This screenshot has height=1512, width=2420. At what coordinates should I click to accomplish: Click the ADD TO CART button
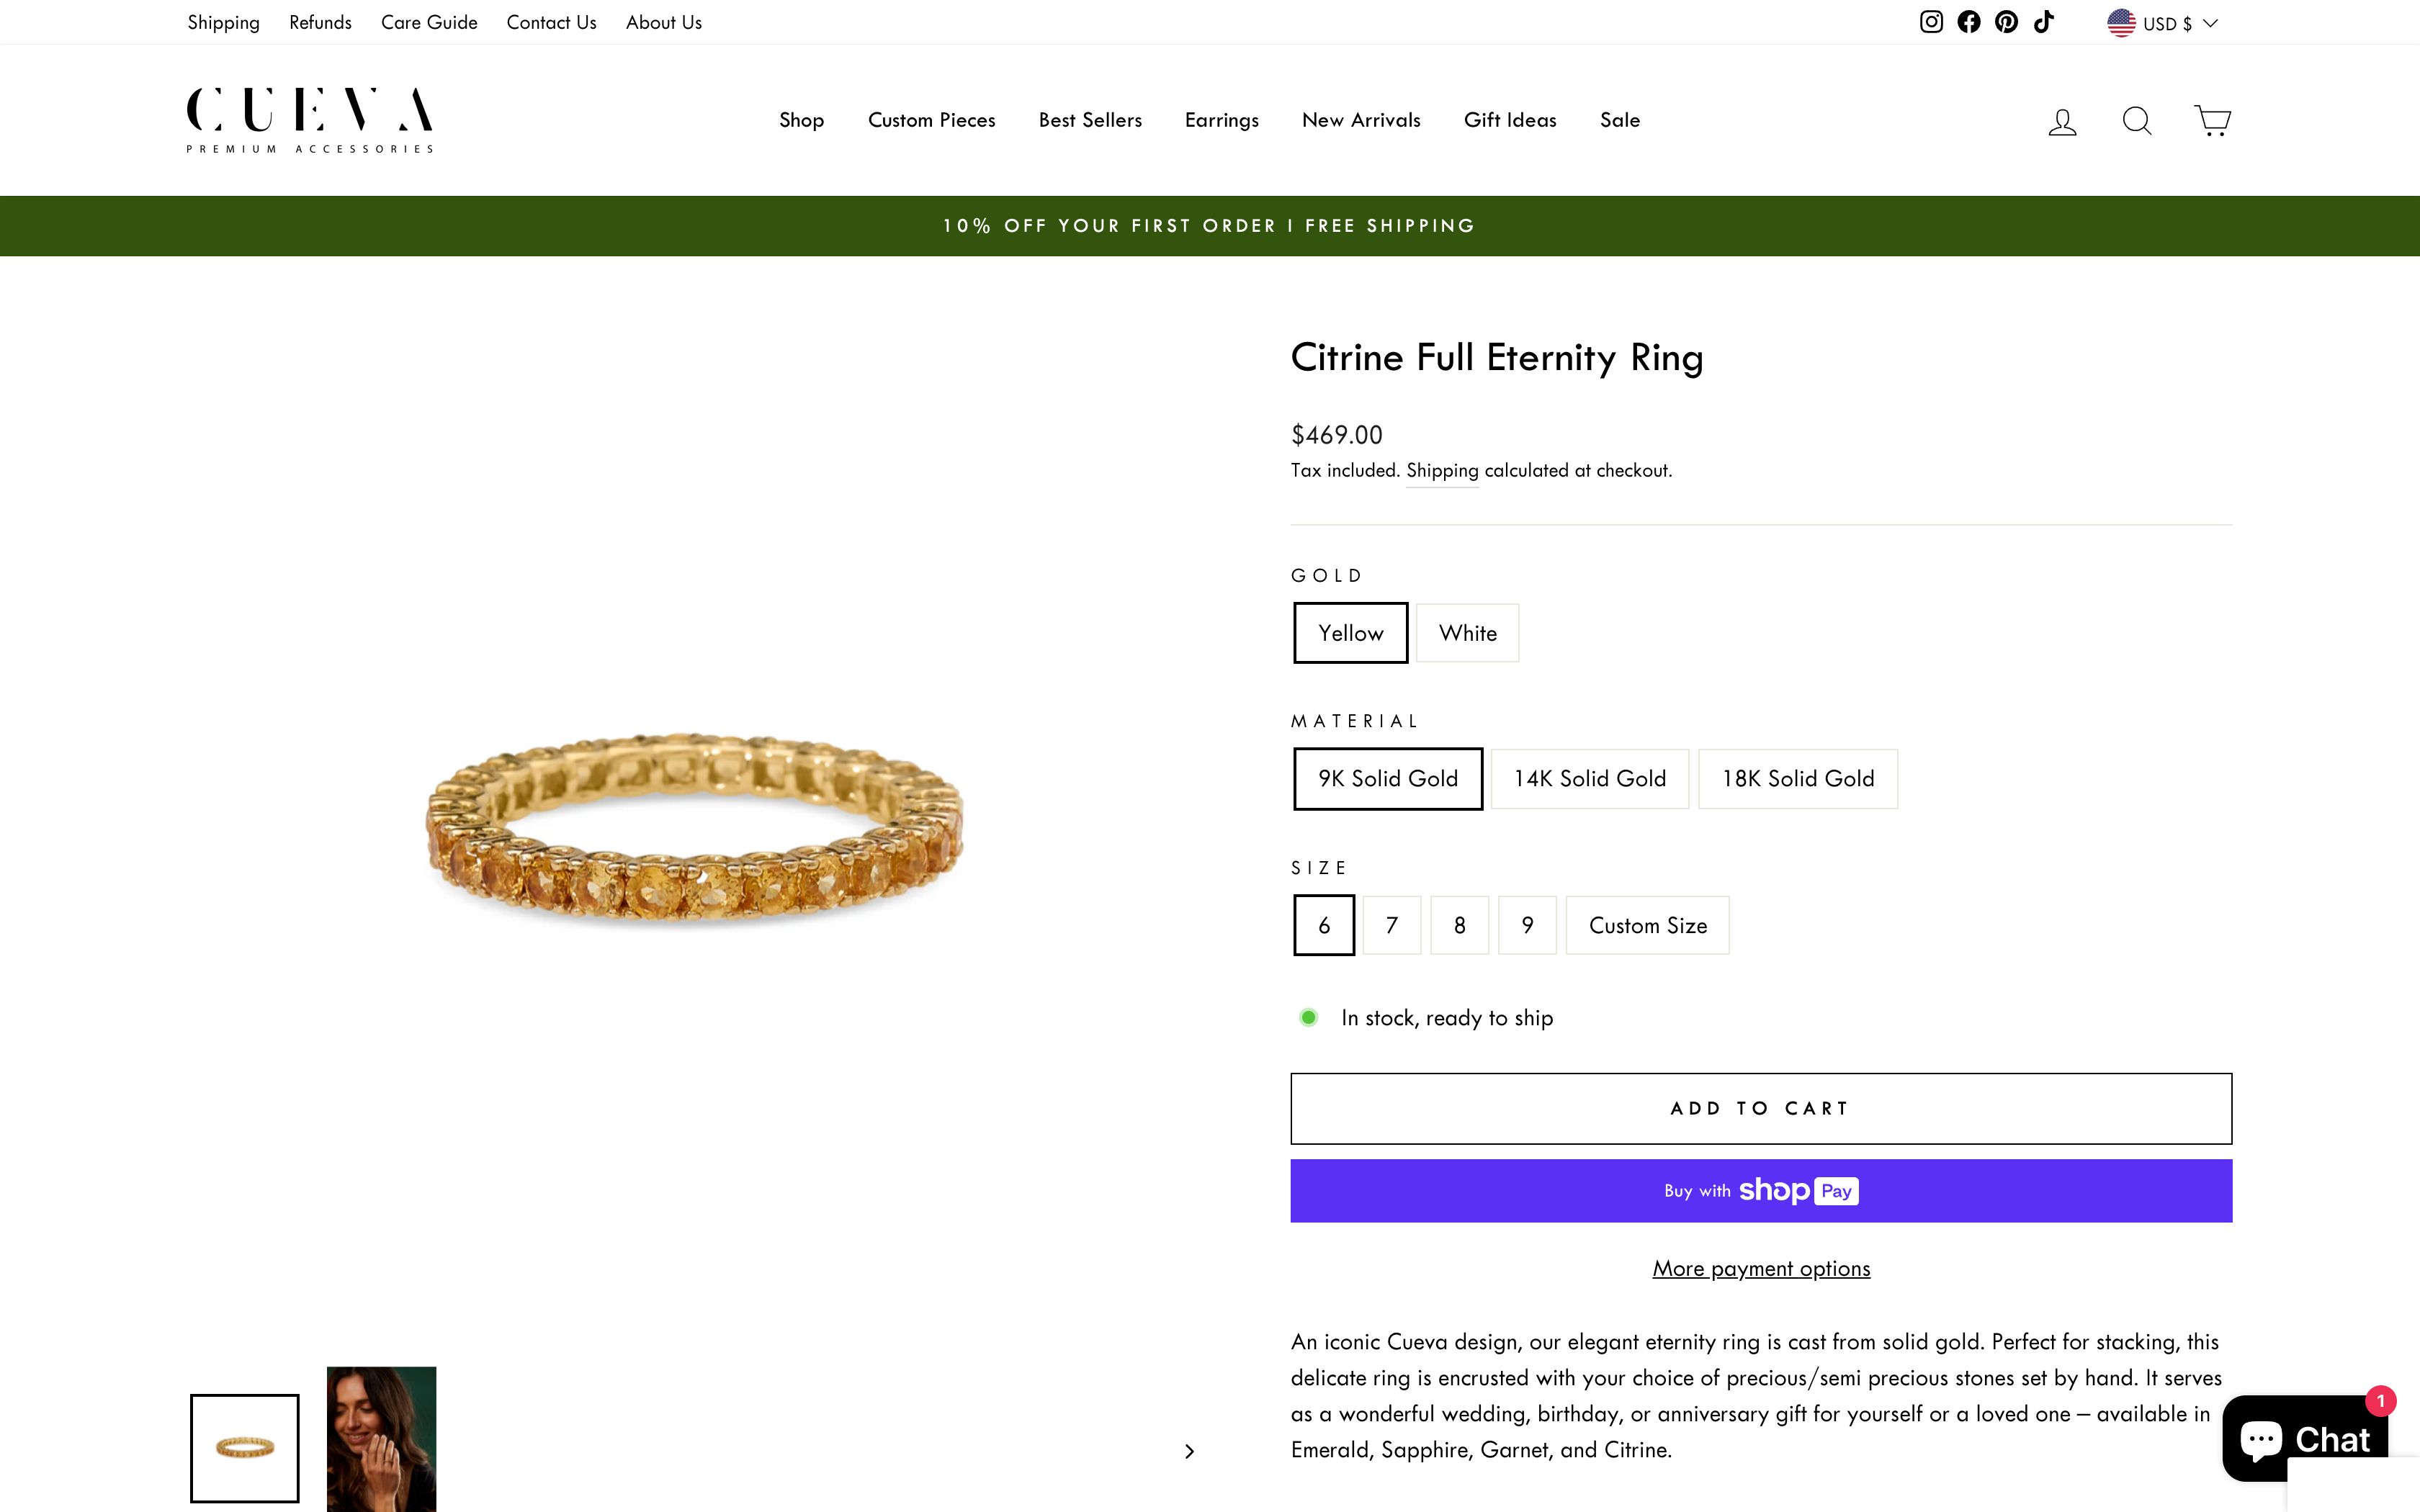click(1760, 1107)
